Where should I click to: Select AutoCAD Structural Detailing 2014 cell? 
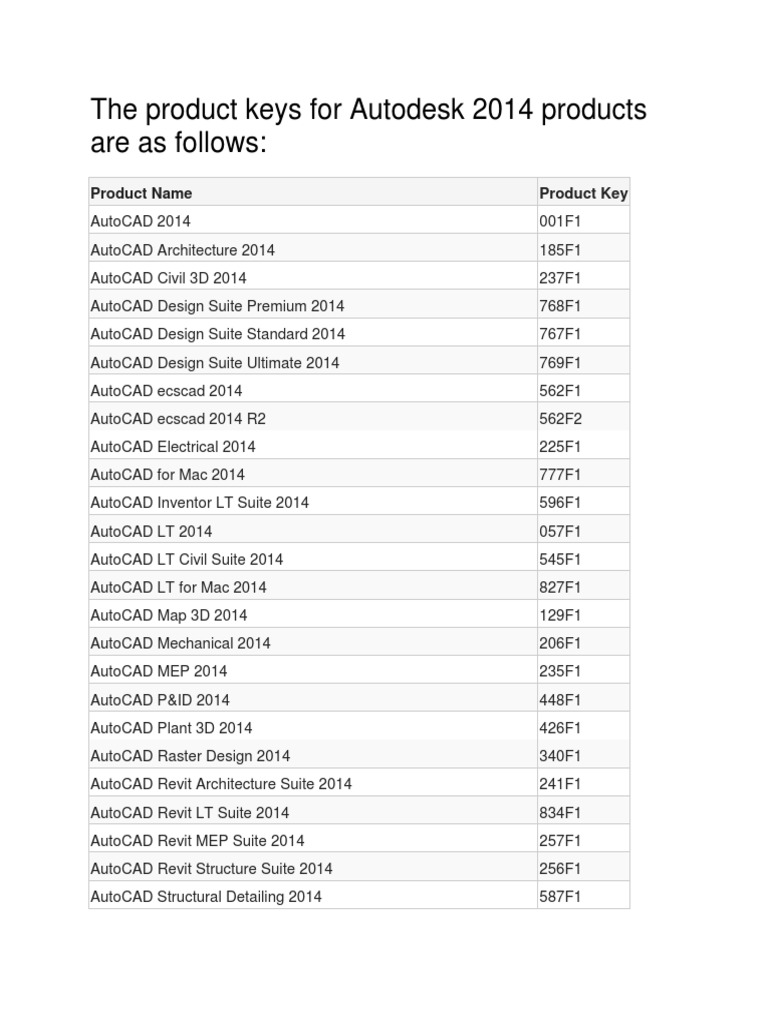[206, 896]
